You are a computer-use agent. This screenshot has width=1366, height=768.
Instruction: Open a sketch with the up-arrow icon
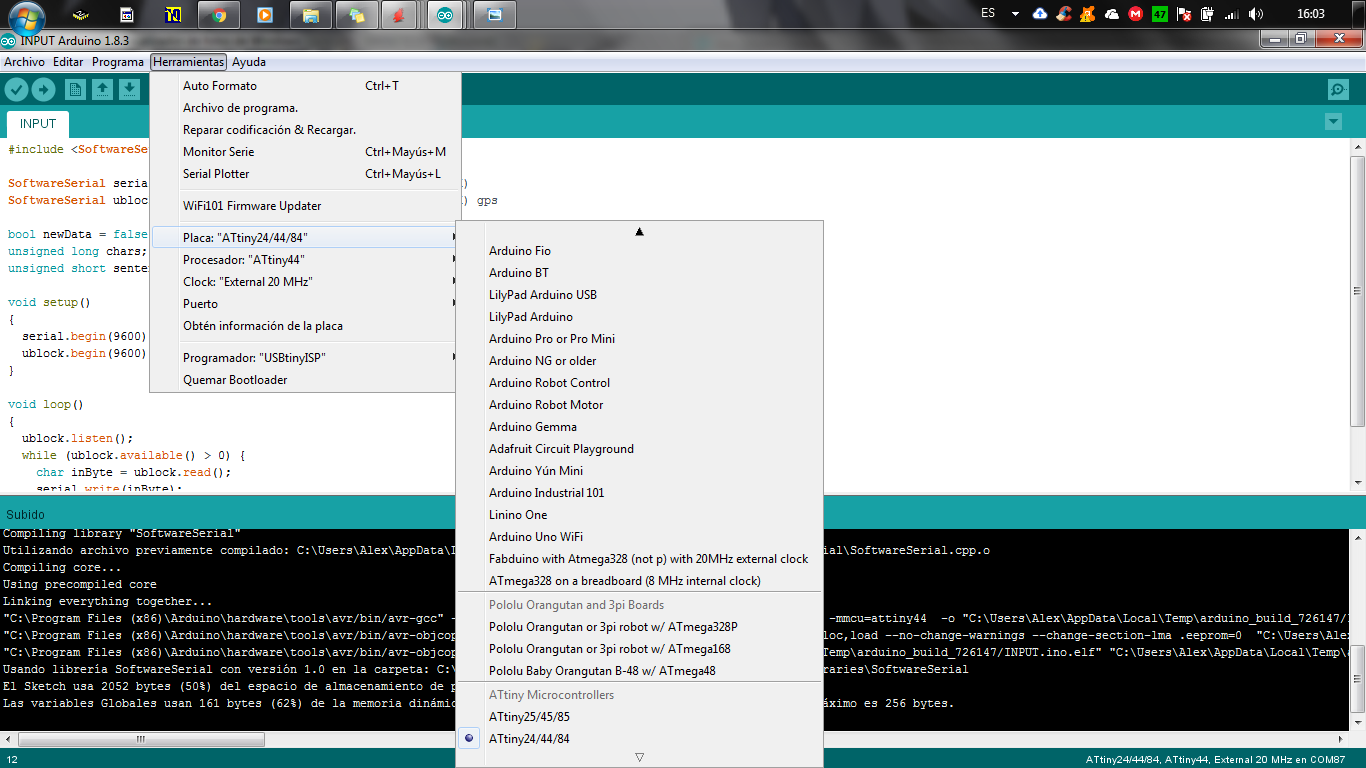(x=102, y=90)
